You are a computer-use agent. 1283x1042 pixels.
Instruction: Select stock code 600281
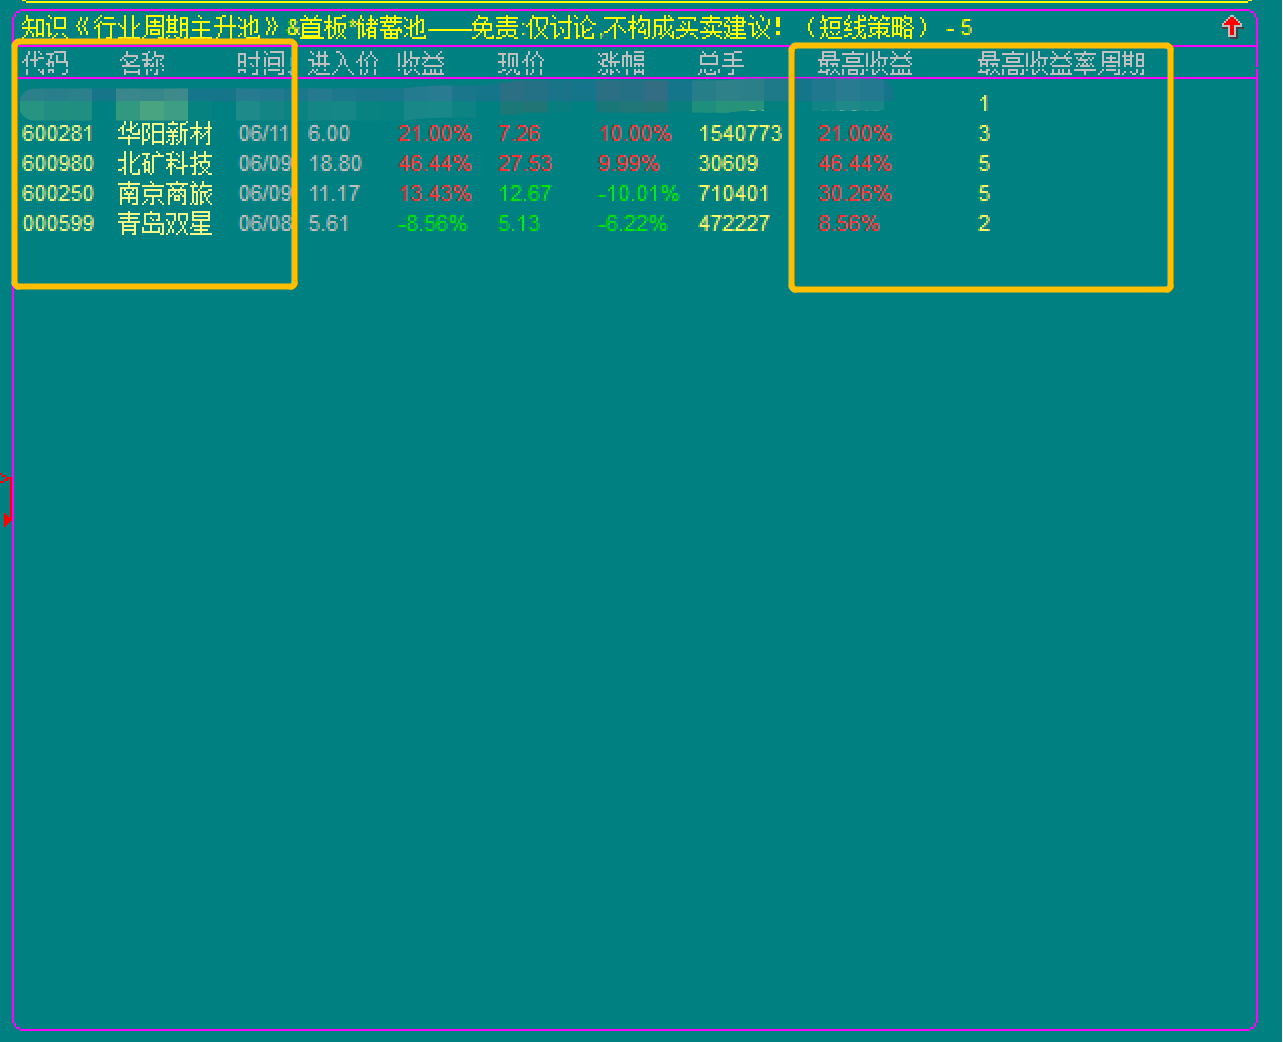click(x=58, y=134)
